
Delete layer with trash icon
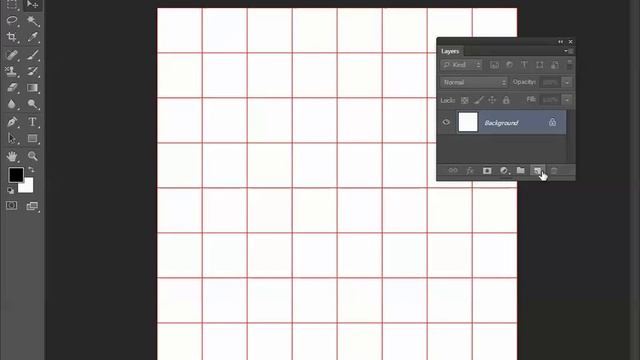tap(554, 171)
